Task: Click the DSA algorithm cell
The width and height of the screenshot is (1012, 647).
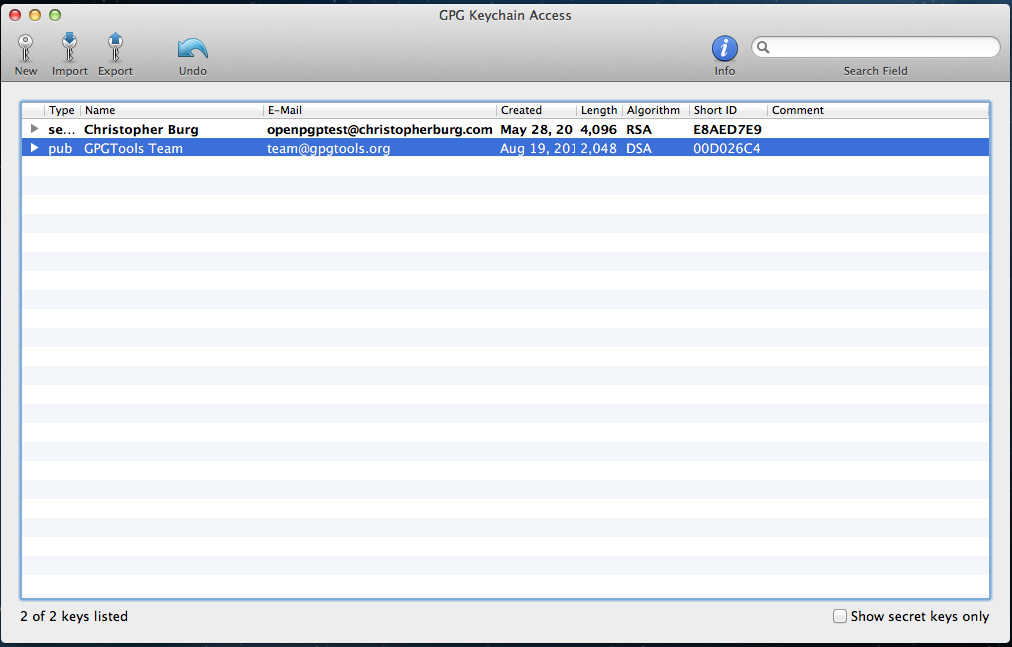Action: coord(639,148)
